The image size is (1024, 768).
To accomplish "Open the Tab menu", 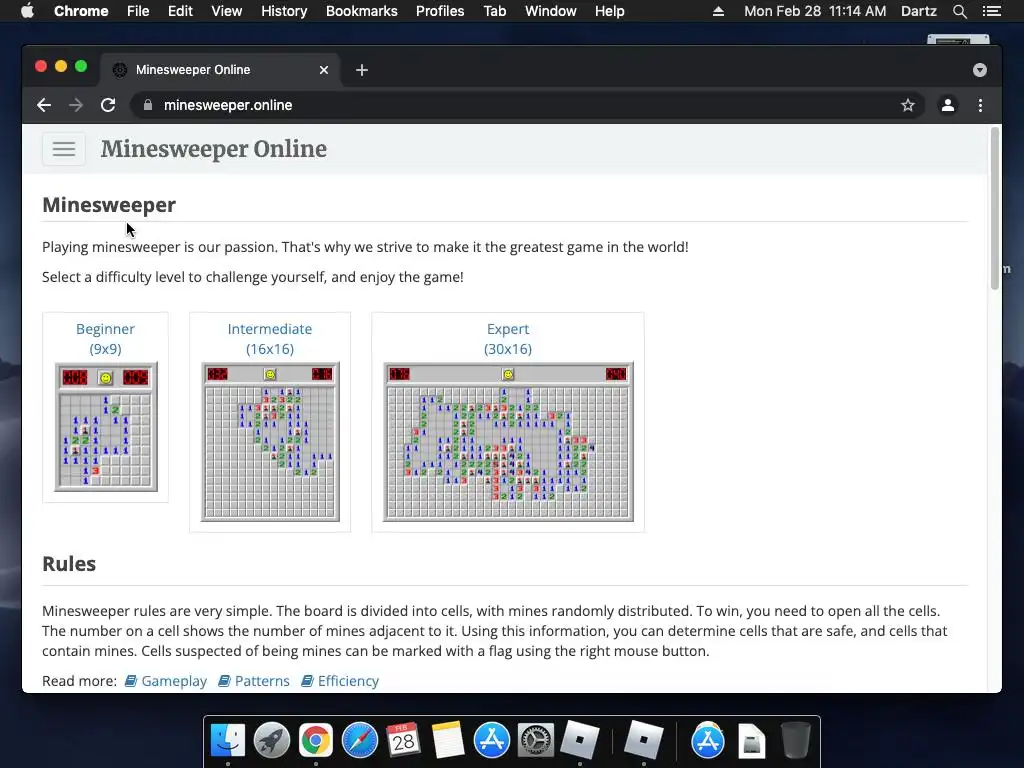I will point(495,11).
